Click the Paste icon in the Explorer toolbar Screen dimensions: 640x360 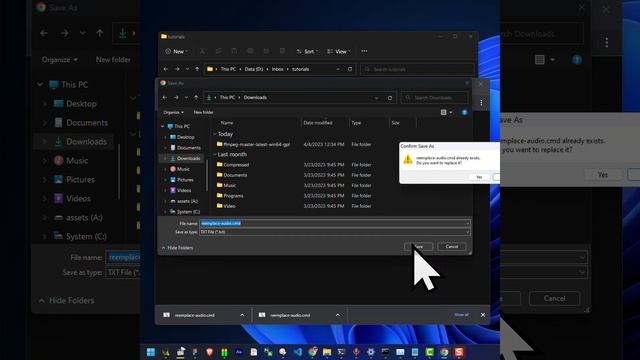click(234, 51)
